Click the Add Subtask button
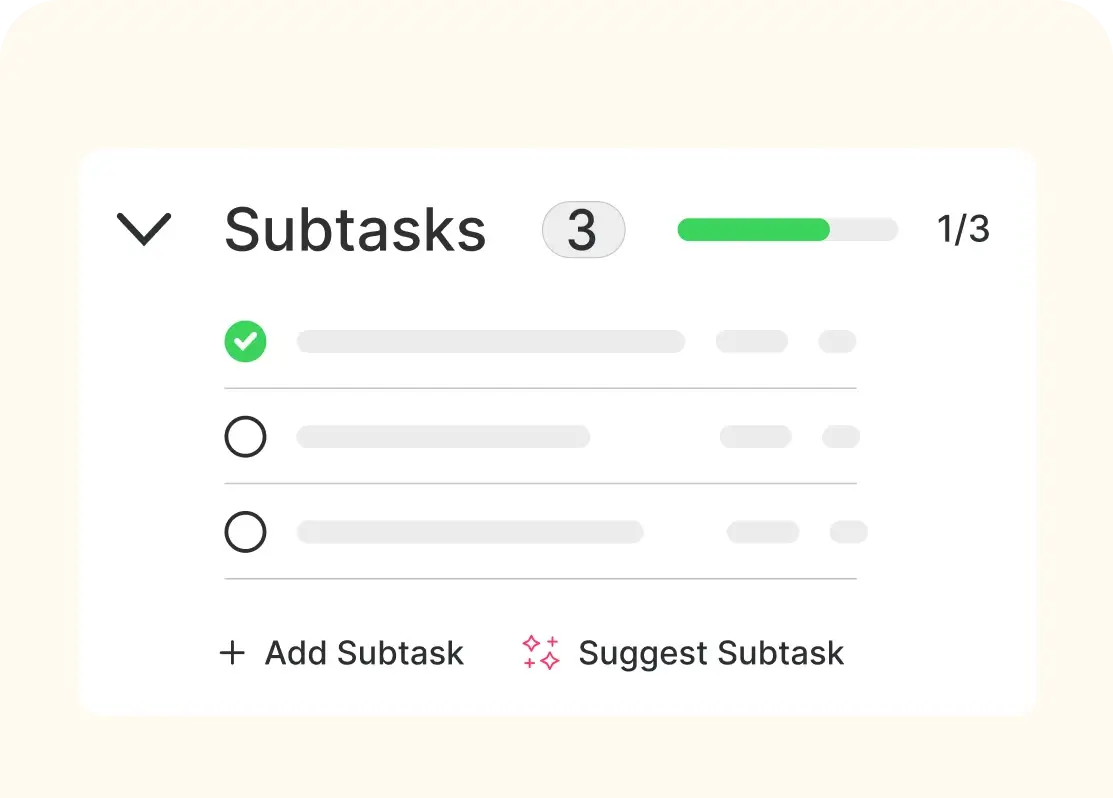Screen dimensions: 1113x798 [364, 653]
